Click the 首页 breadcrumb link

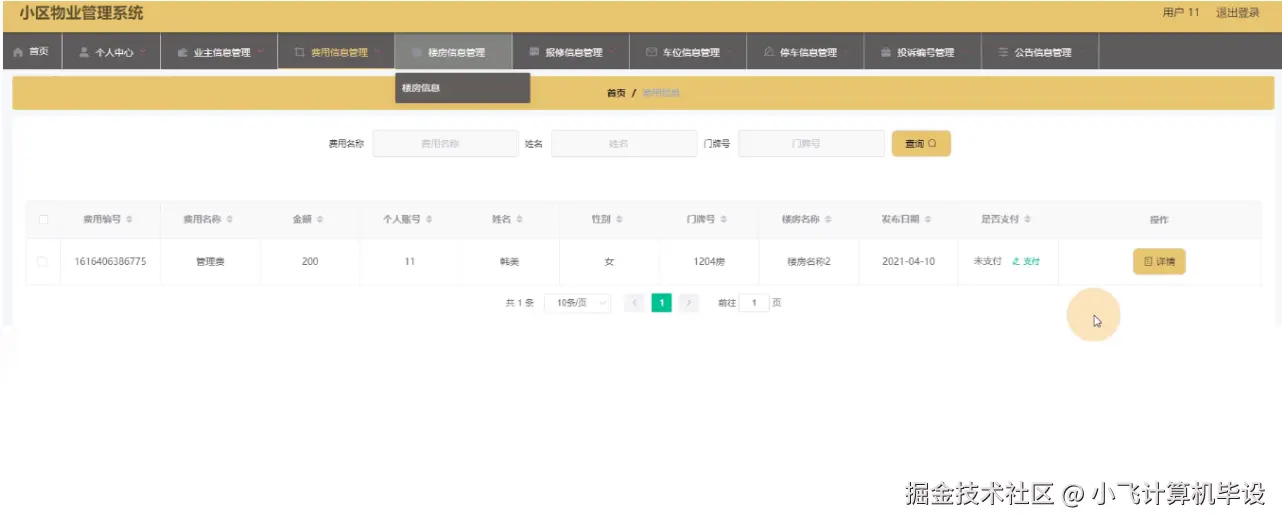tap(616, 92)
